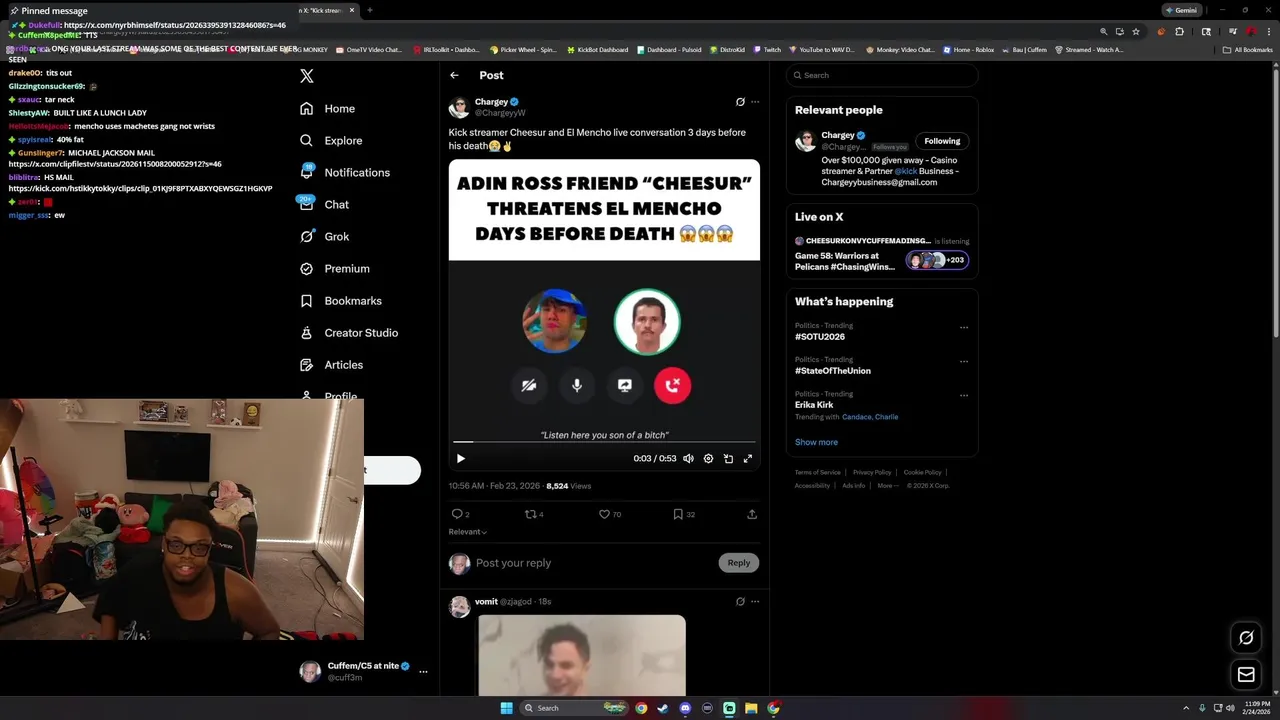Open Steam from the taskbar
Viewport: 1280px width, 720px height.
tap(662, 708)
